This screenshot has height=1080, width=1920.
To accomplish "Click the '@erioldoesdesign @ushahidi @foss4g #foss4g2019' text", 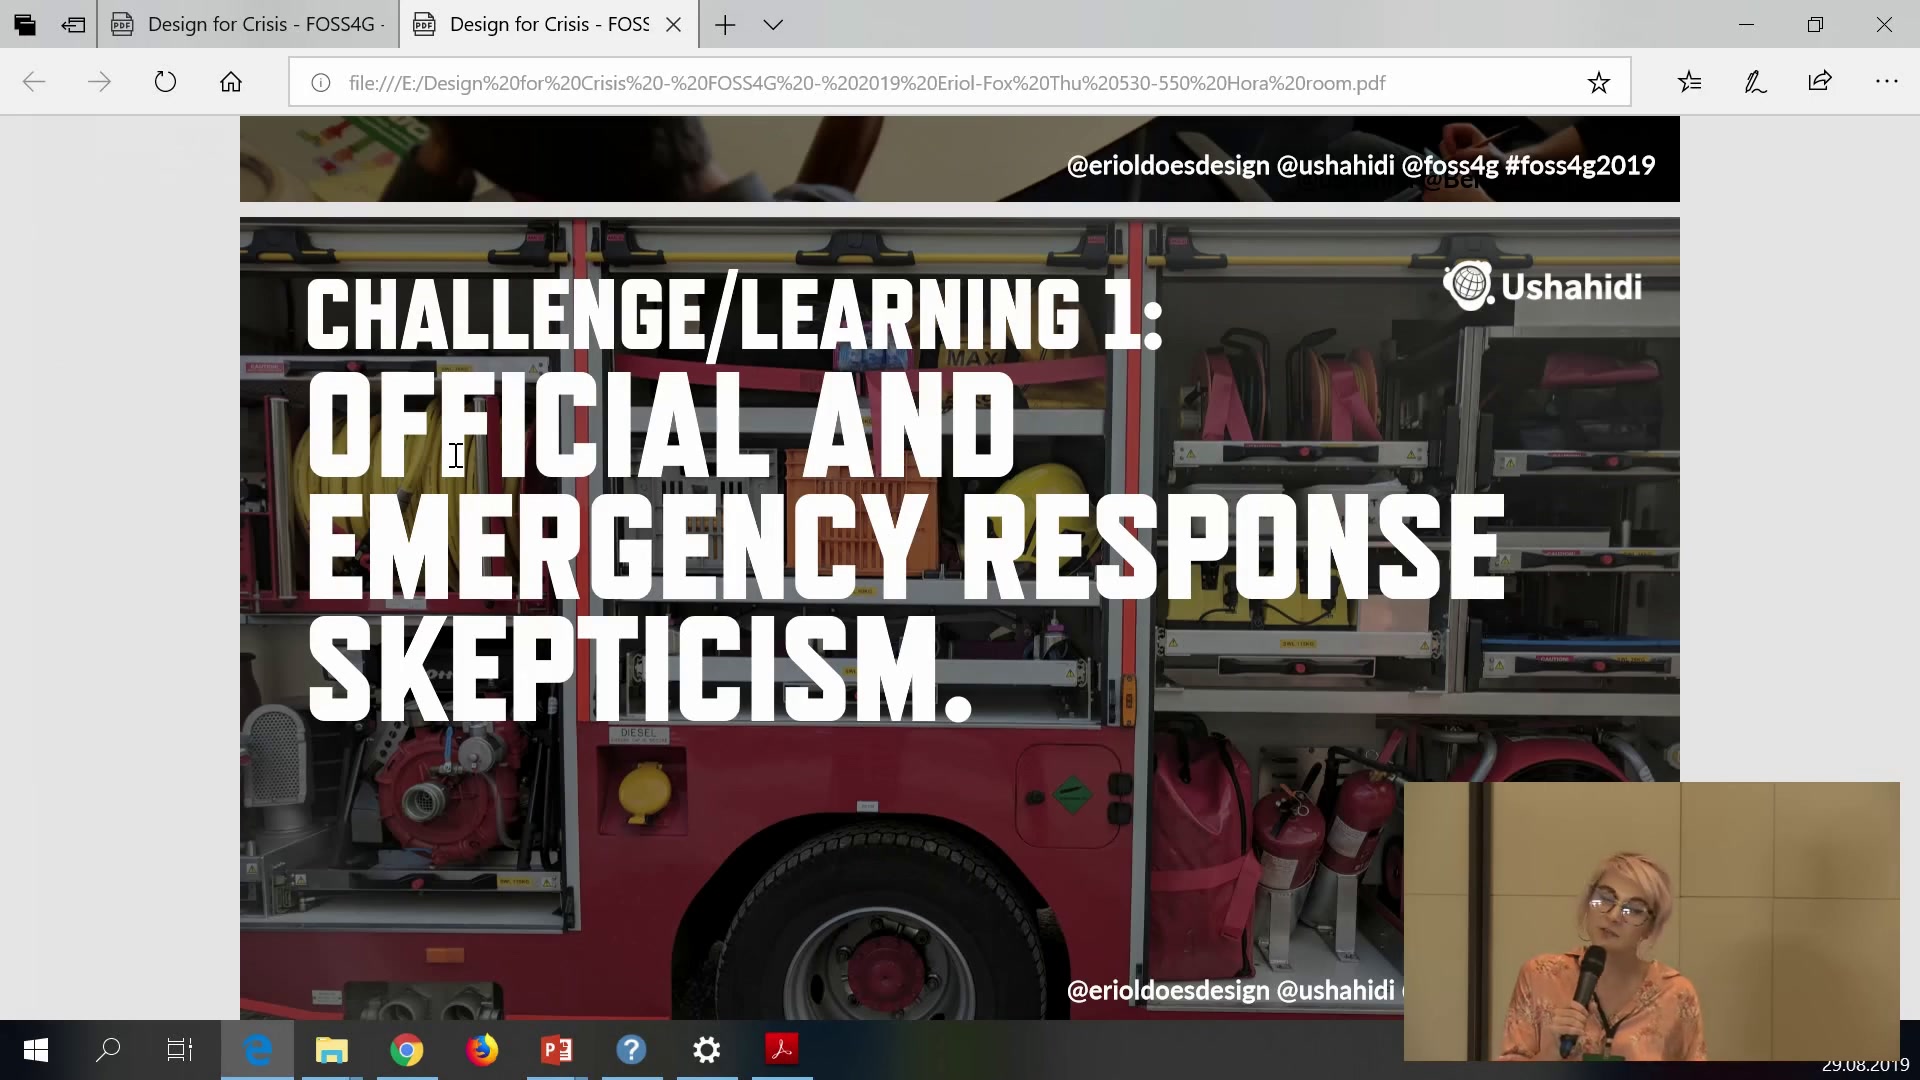I will pyautogui.click(x=1361, y=165).
